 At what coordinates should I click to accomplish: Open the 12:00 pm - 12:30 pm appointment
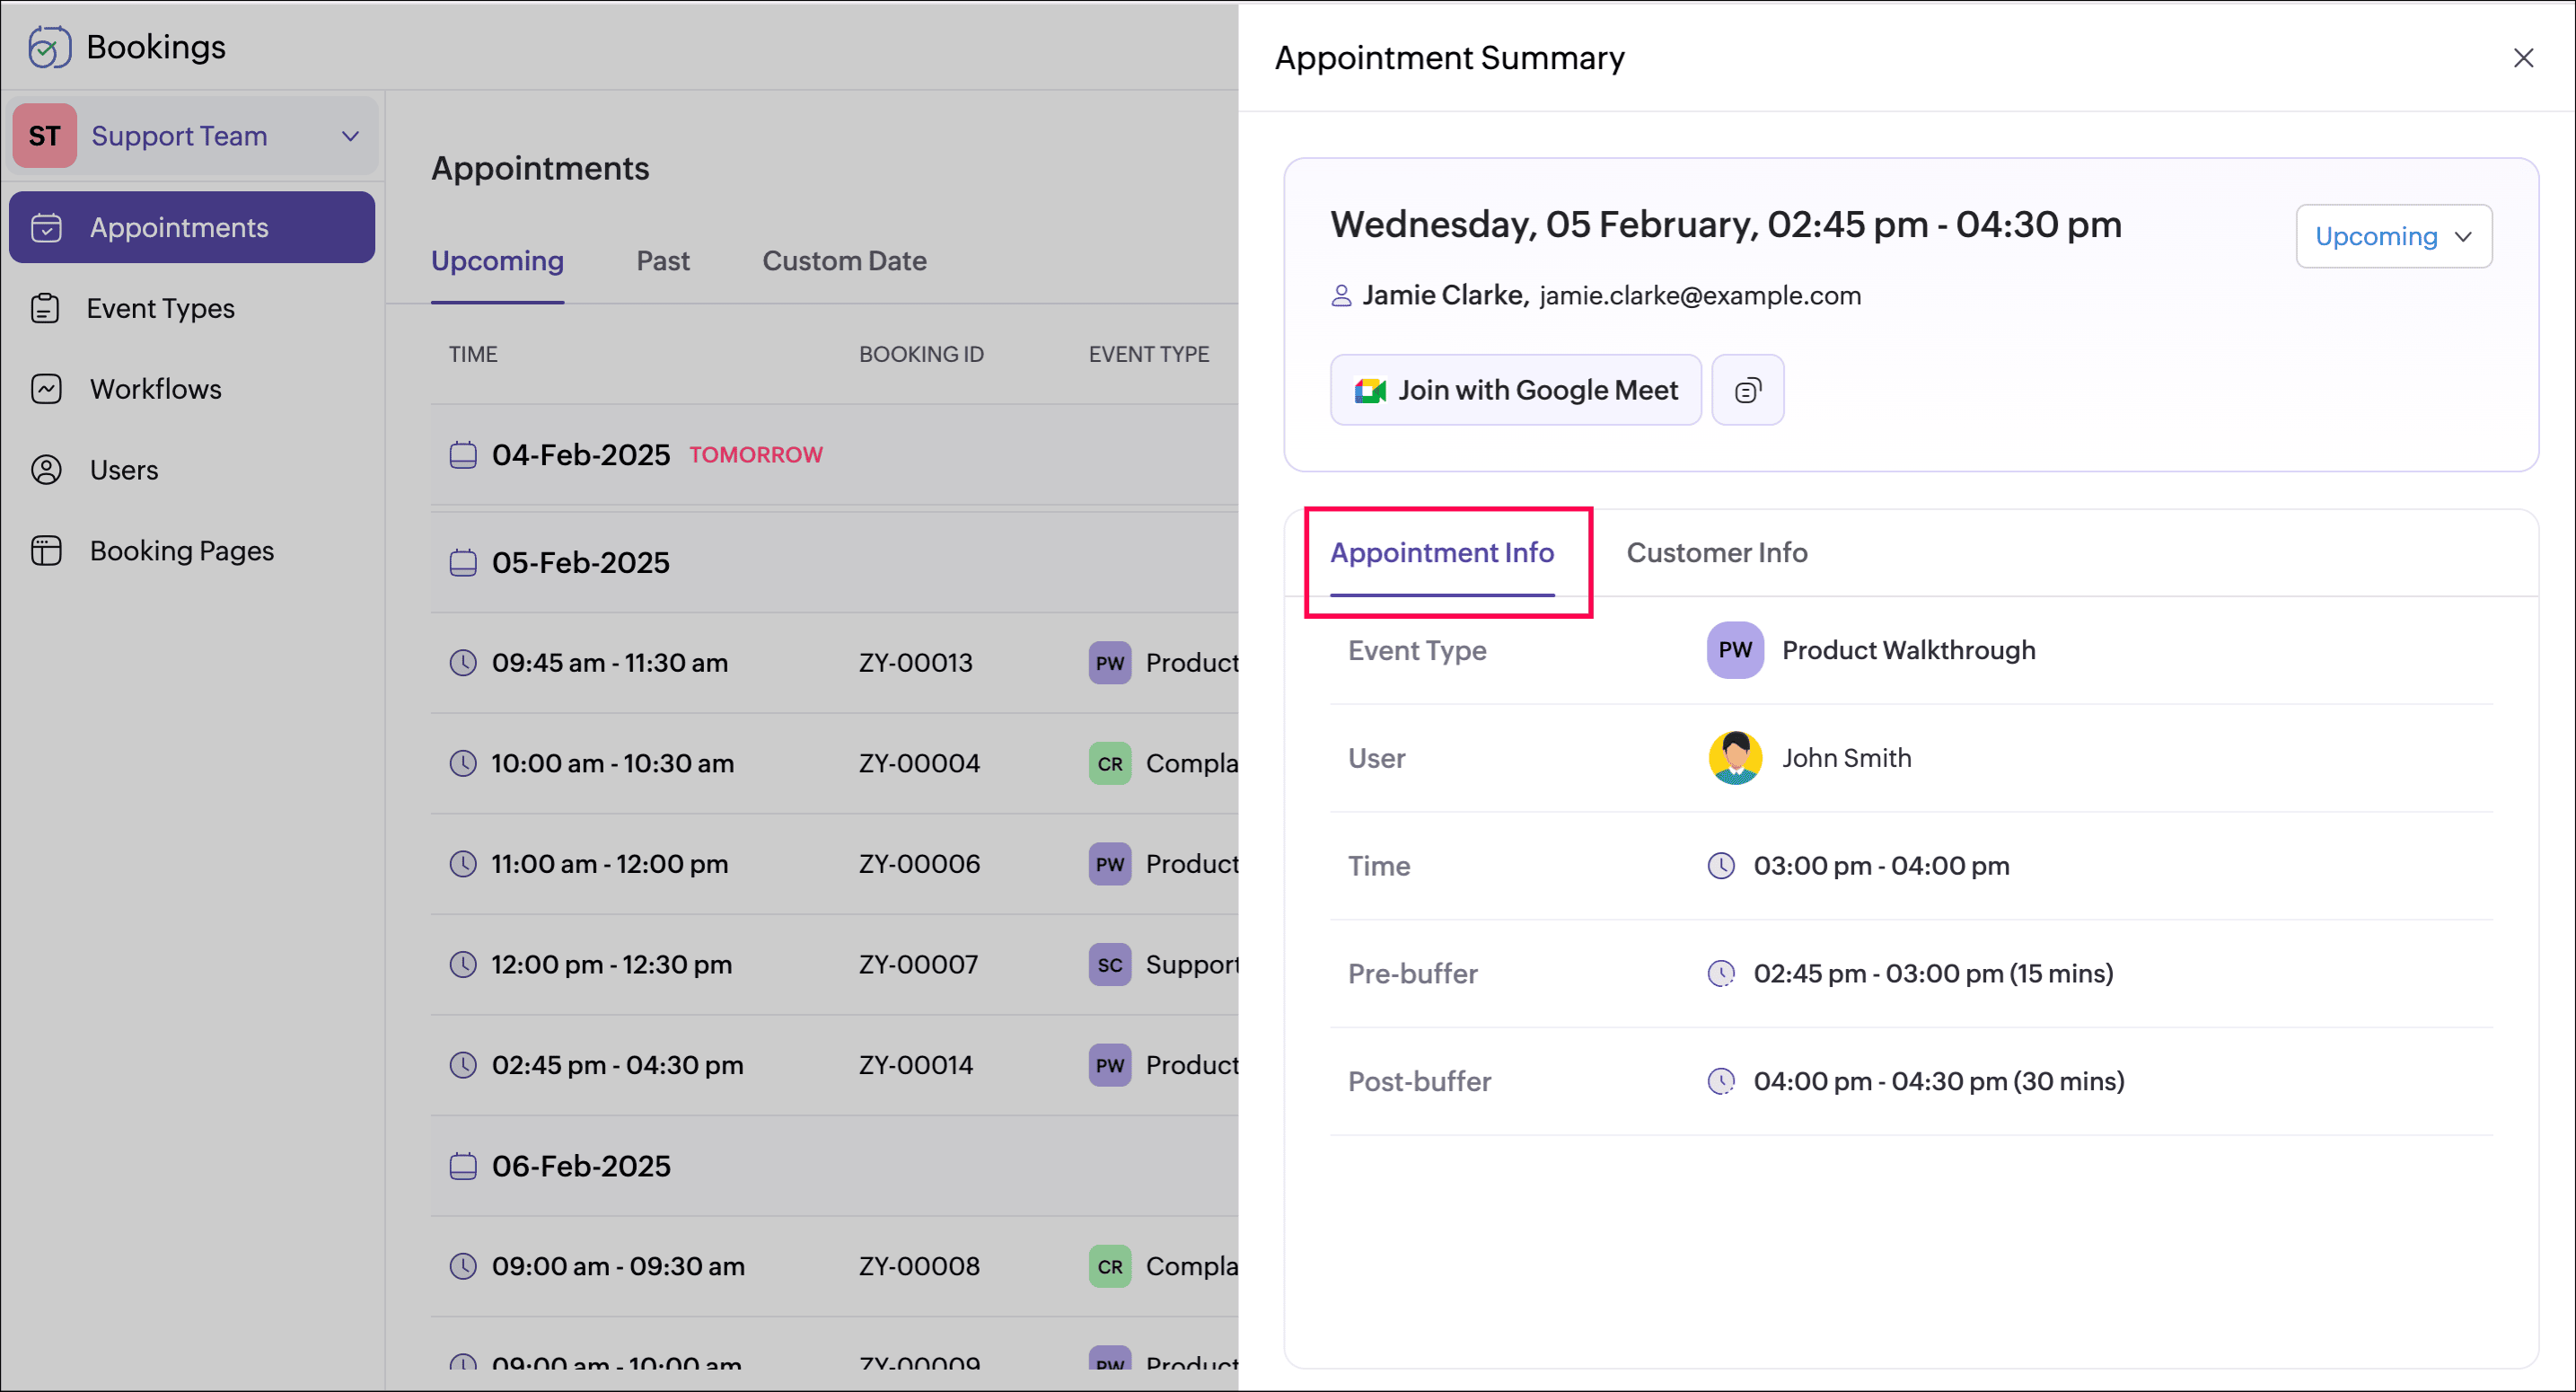click(612, 965)
